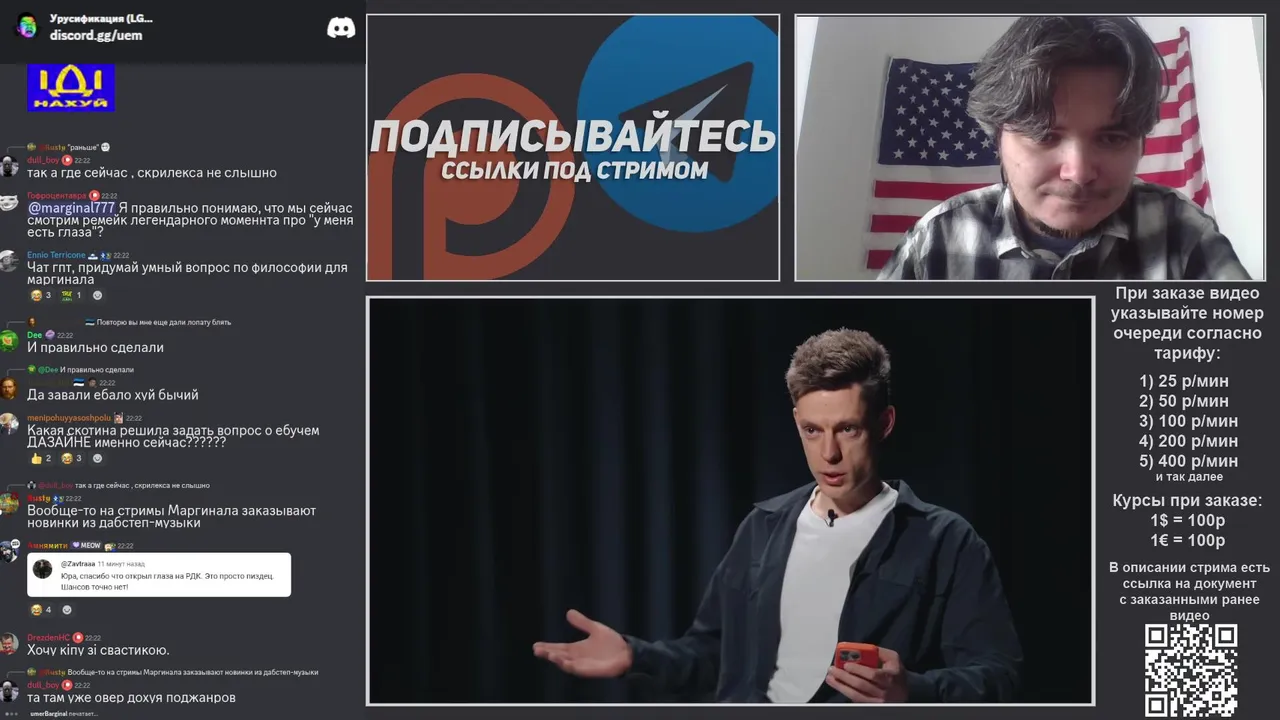Click the "1€ = 100р" exchange rate
Viewport: 1280px width, 720px height.
pos(1188,541)
